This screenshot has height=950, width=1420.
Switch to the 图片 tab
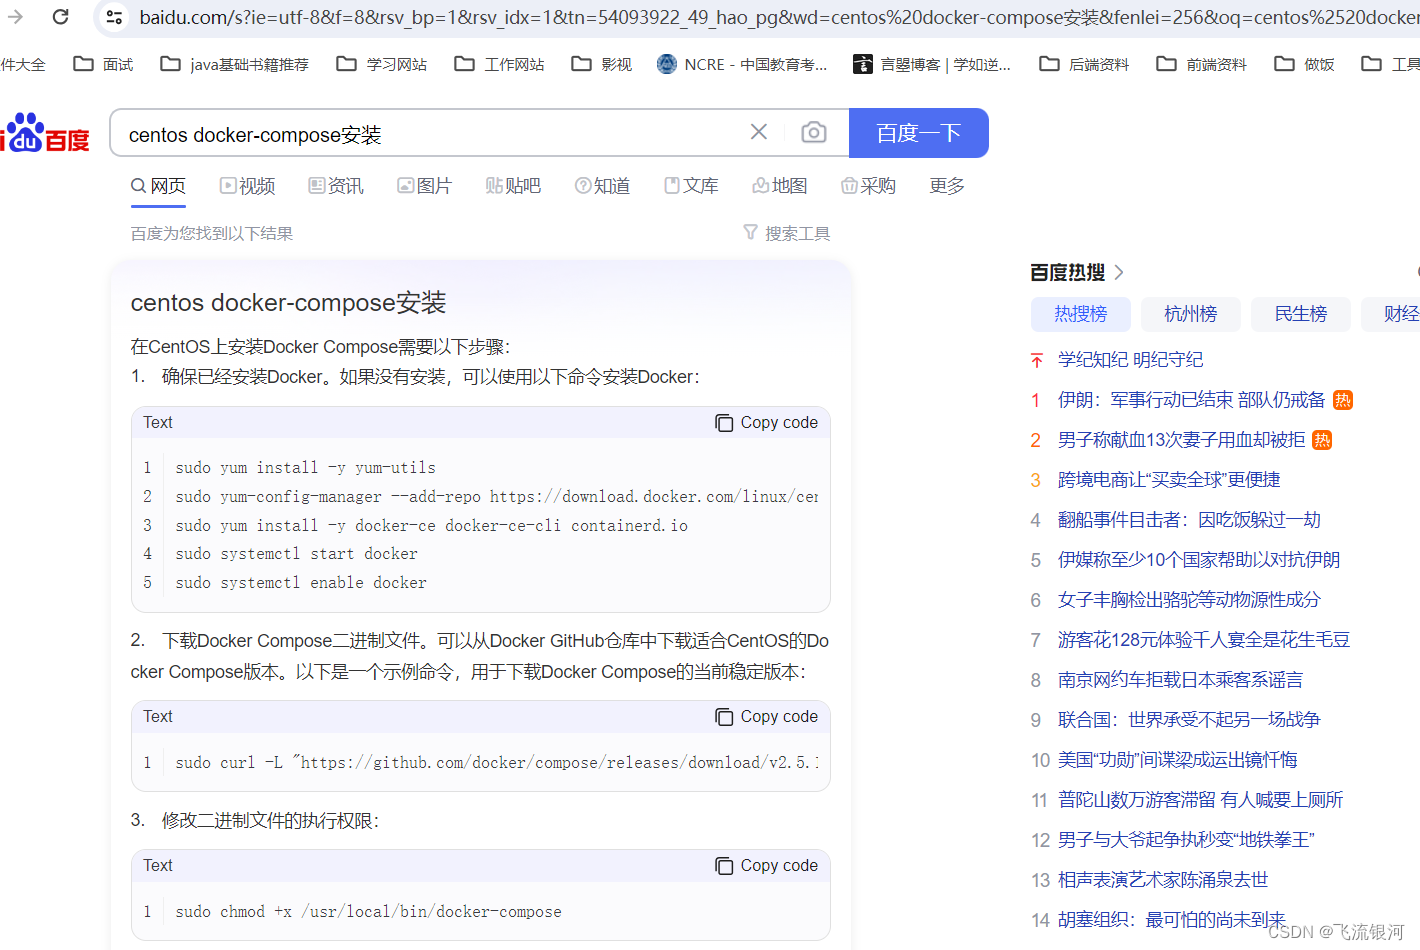point(424,186)
